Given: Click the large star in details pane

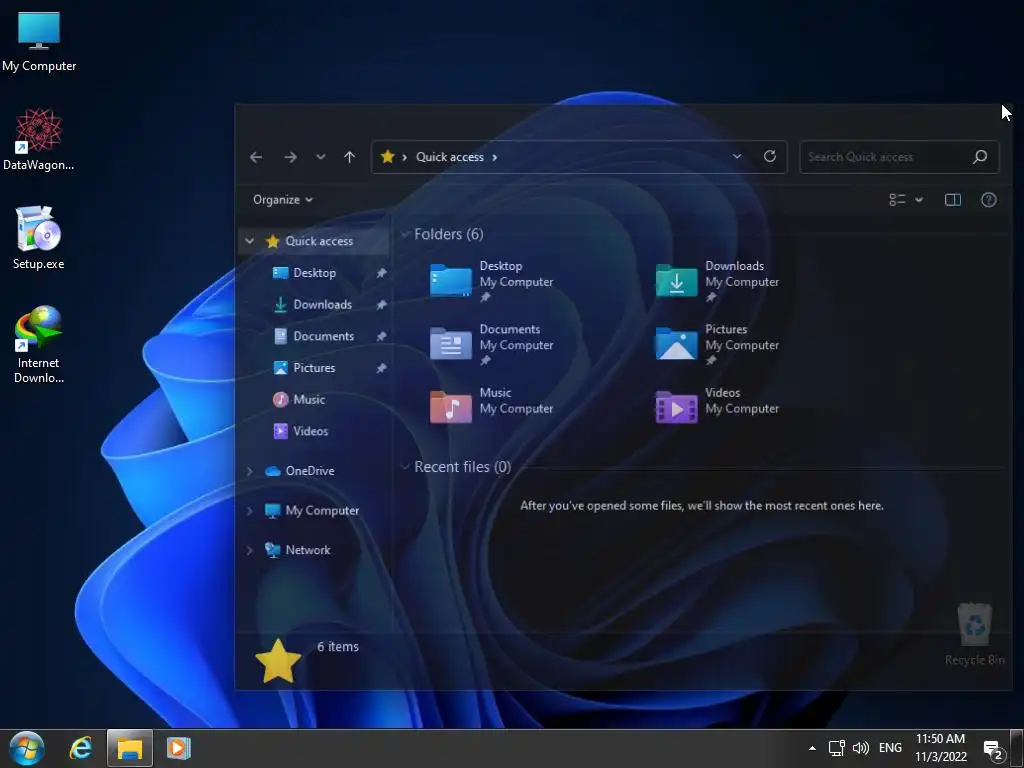Looking at the screenshot, I should [279, 661].
